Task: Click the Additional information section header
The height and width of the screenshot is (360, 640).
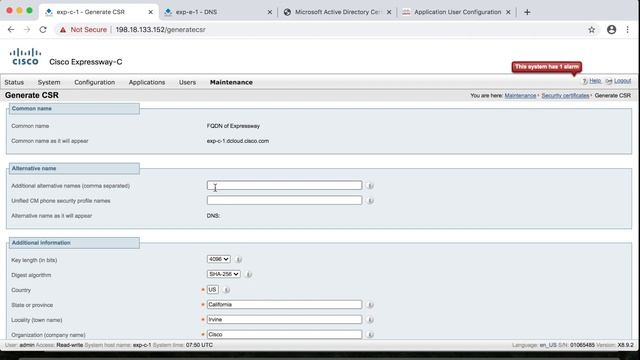Action: 74,243
